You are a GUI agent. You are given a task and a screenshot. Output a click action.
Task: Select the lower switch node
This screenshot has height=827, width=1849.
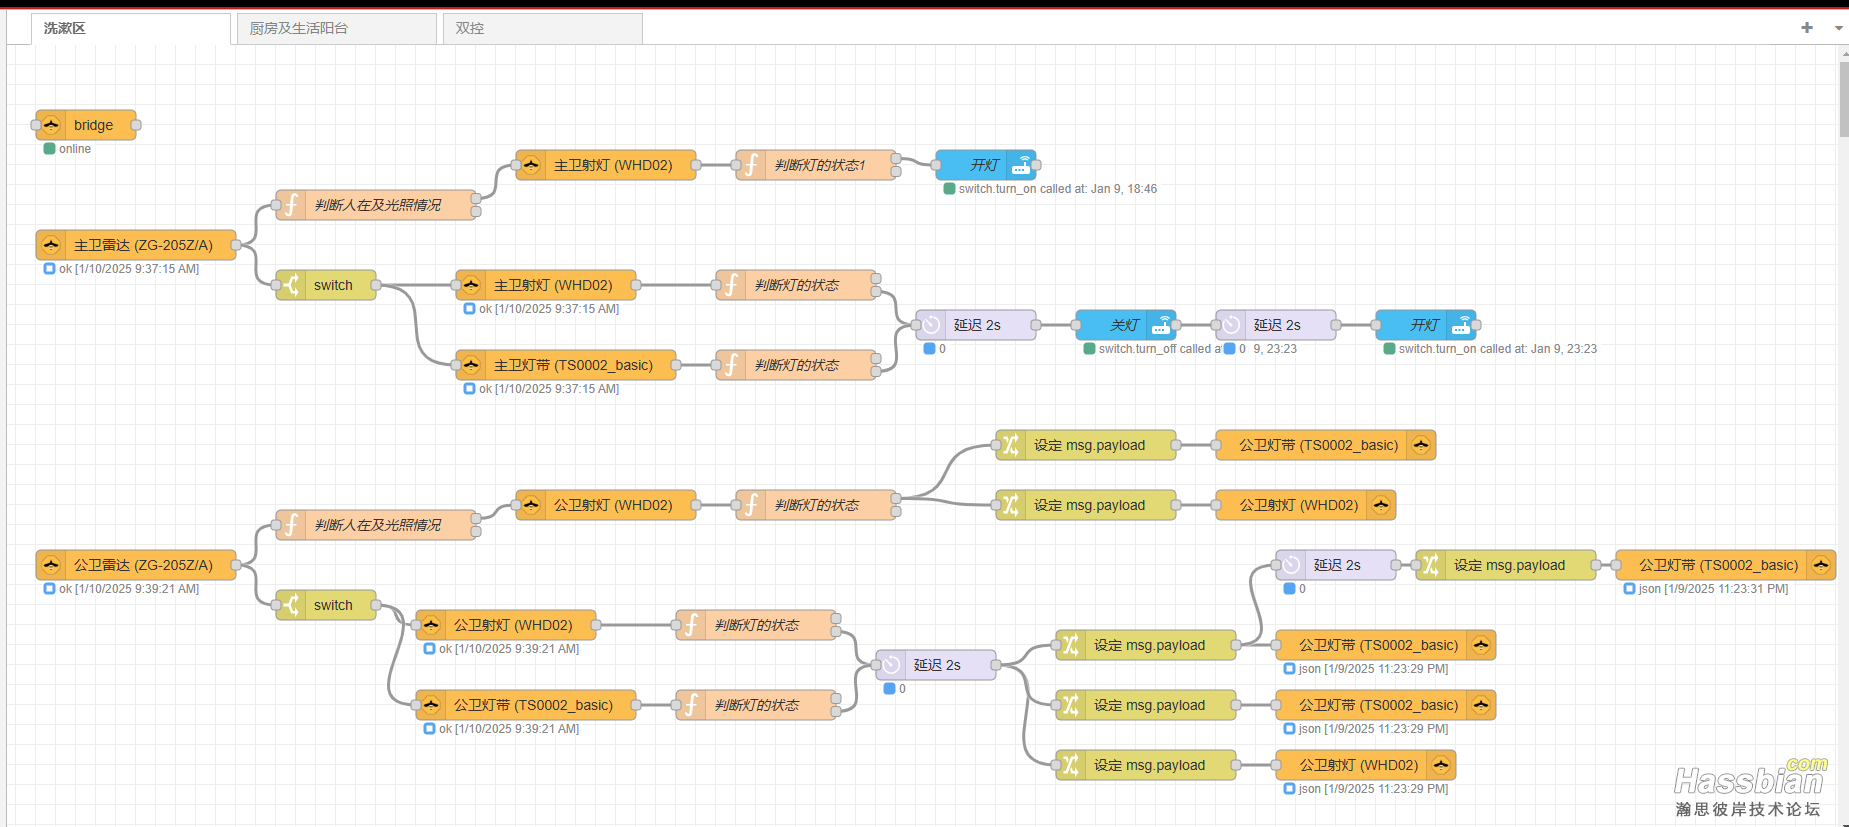point(326,605)
